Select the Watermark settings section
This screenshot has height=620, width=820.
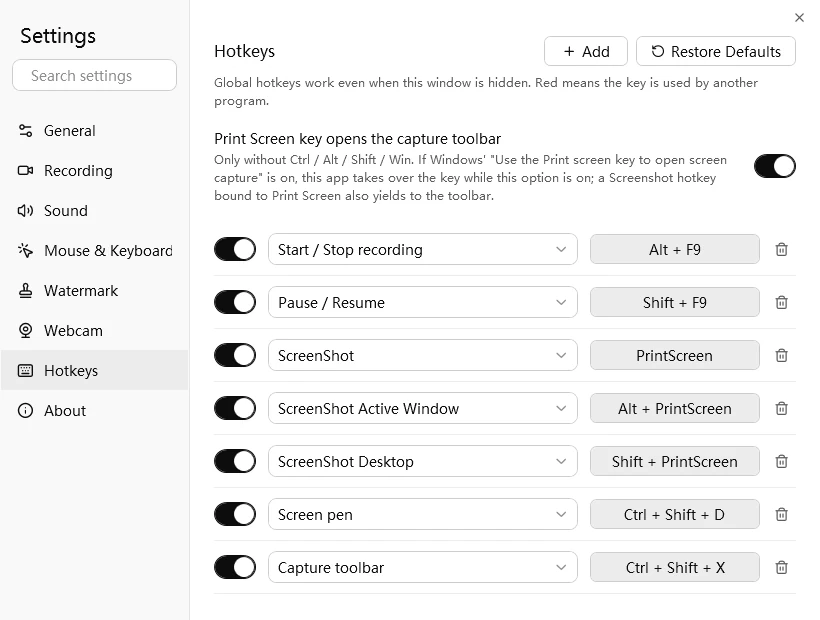pyautogui.click(x=94, y=290)
